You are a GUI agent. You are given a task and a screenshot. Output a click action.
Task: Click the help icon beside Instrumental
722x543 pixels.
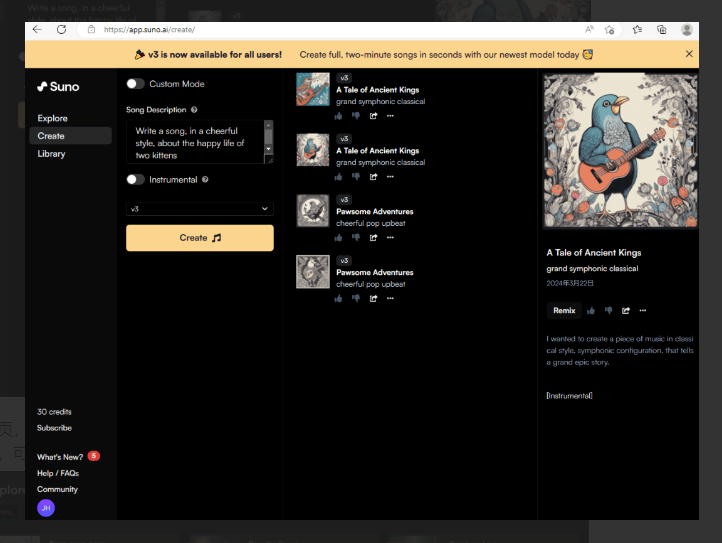205,180
